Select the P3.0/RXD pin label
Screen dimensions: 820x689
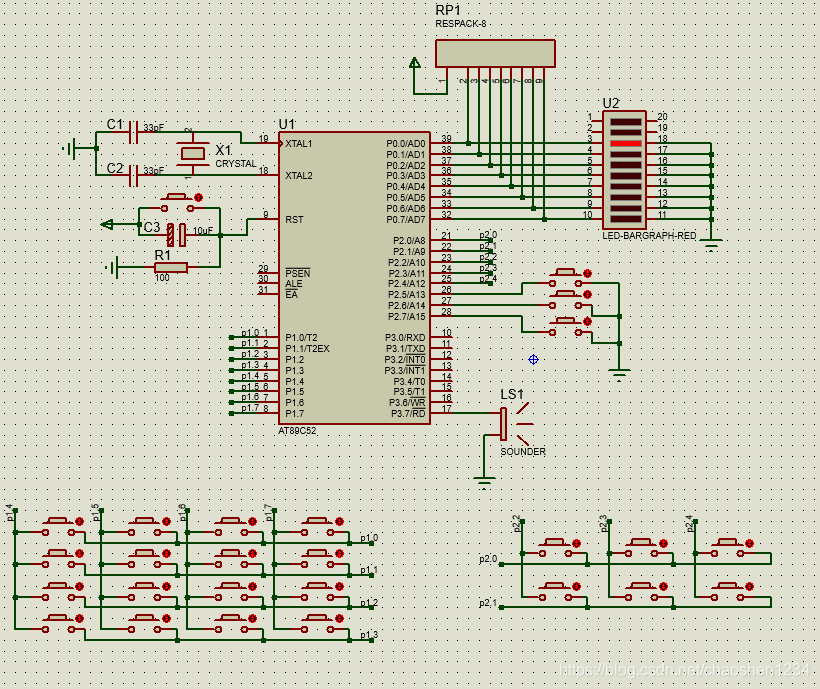click(x=405, y=338)
